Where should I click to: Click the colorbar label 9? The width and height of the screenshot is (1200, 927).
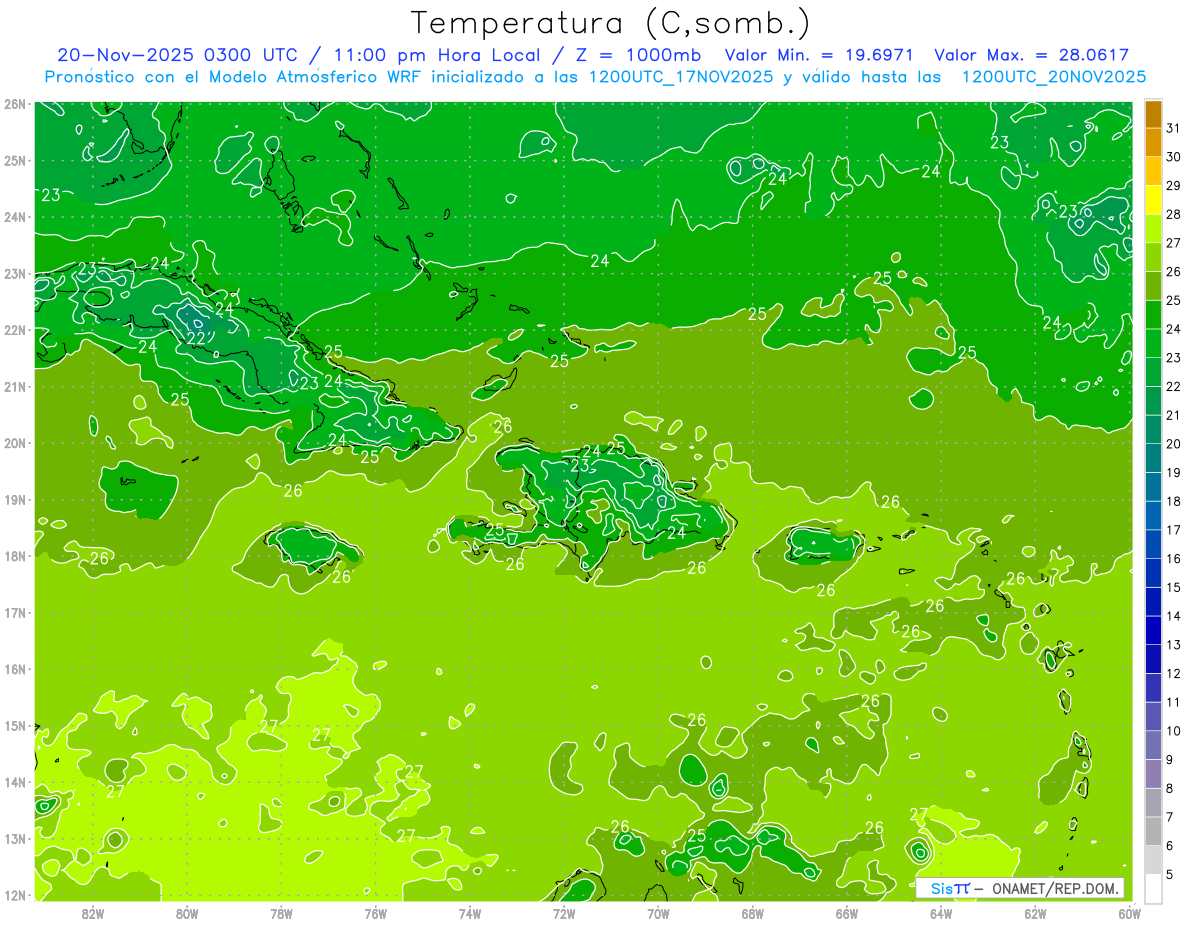1170,760
